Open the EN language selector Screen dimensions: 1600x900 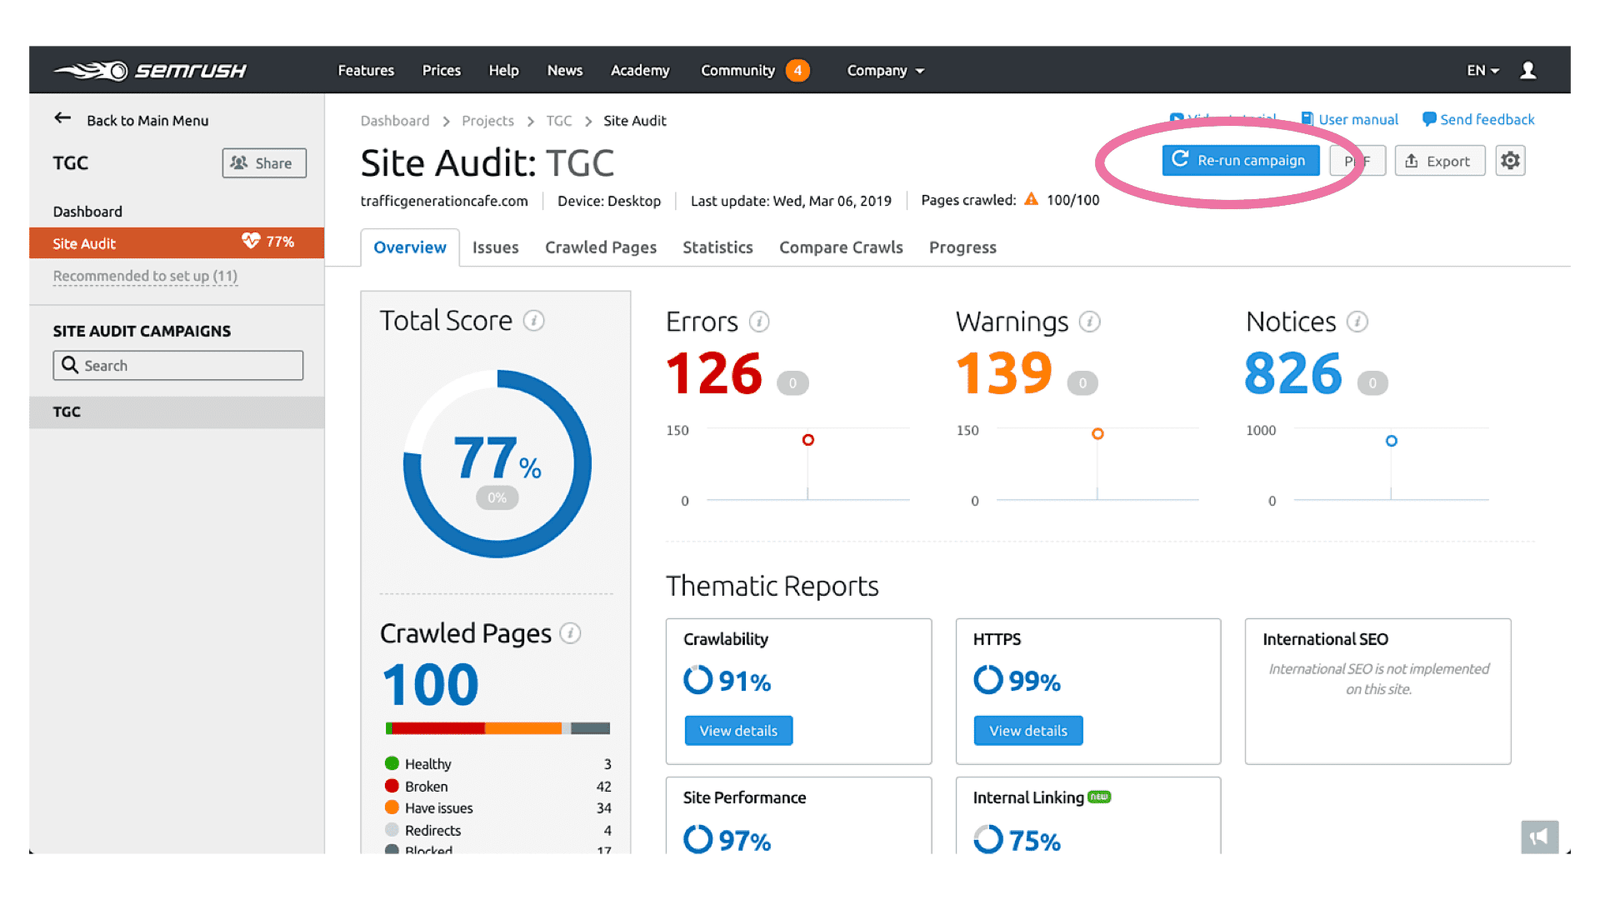1480,70
